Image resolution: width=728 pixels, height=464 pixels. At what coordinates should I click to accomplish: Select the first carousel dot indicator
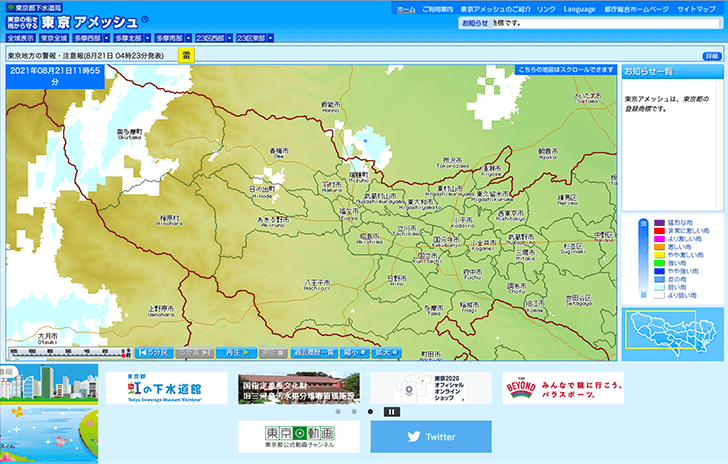click(337, 411)
